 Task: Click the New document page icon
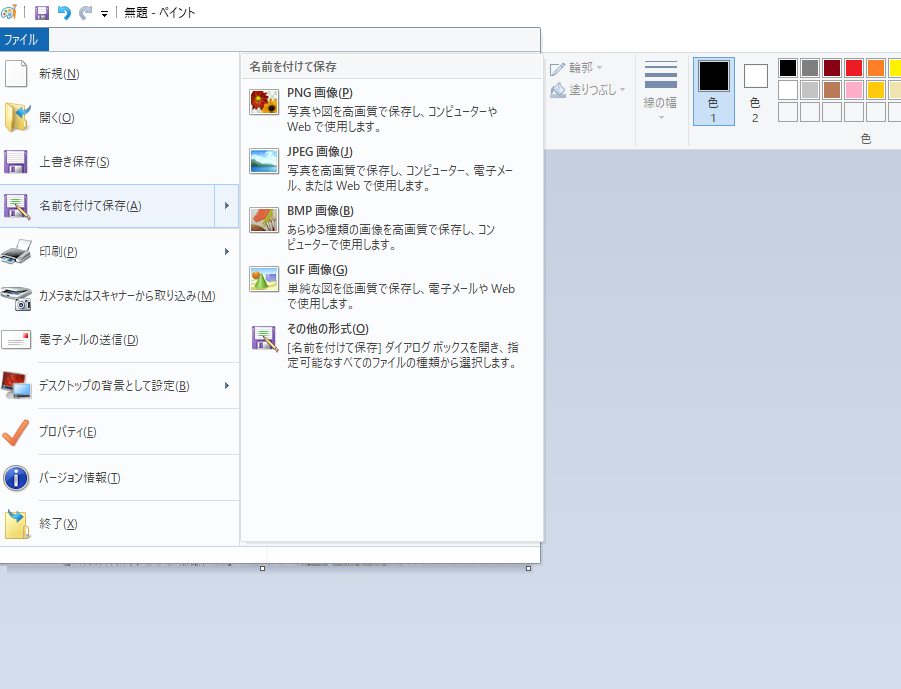(16, 74)
